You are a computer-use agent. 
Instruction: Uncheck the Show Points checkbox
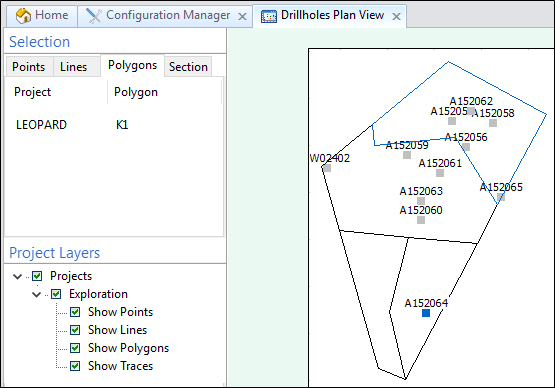75,312
